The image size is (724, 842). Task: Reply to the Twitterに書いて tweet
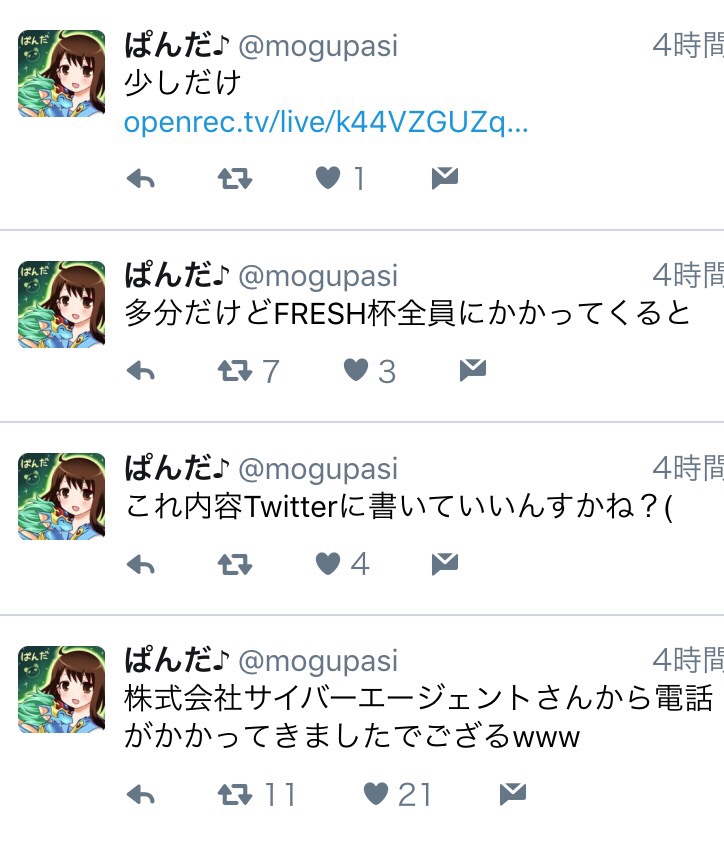pyautogui.click(x=141, y=564)
